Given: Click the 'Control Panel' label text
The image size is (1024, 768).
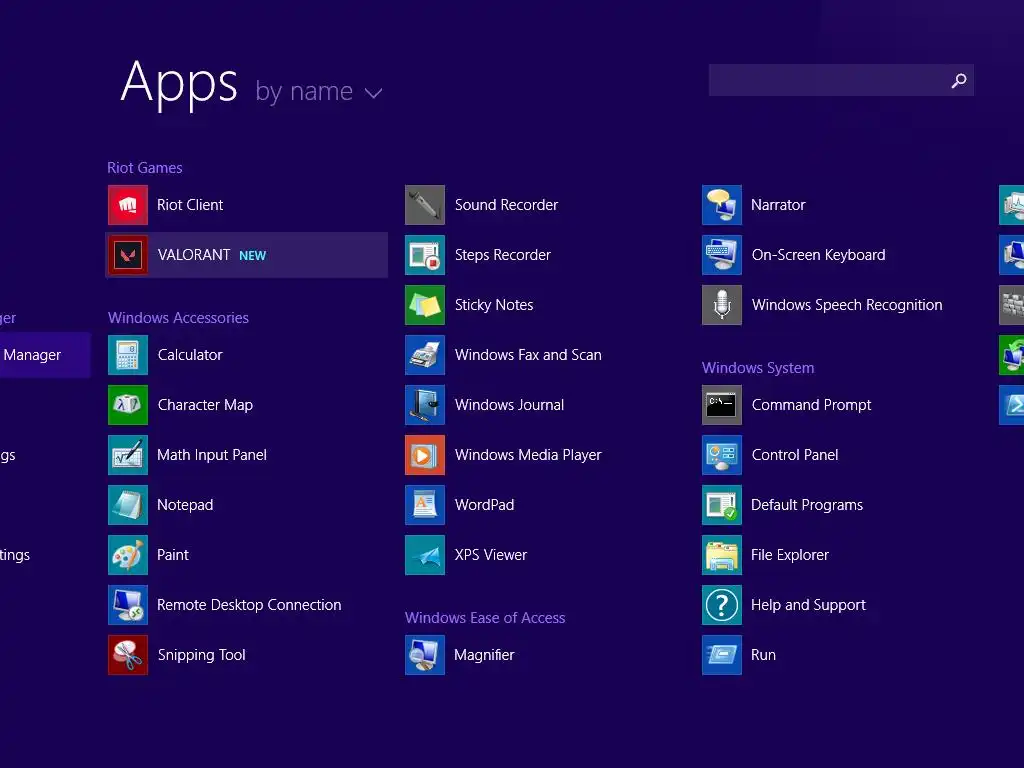Looking at the screenshot, I should click(x=795, y=455).
